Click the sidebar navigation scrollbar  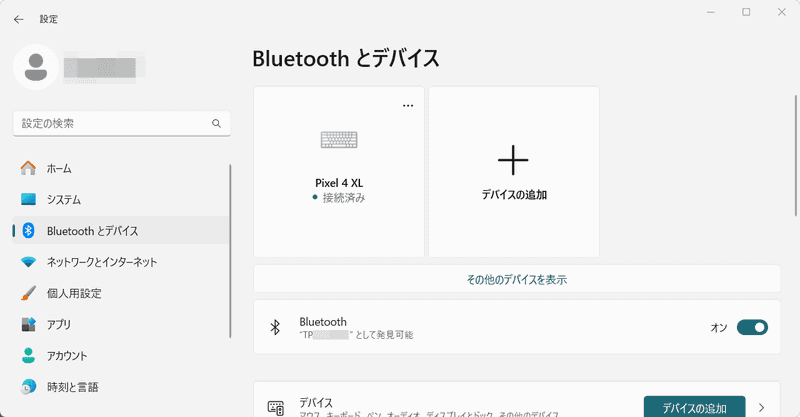click(x=230, y=251)
